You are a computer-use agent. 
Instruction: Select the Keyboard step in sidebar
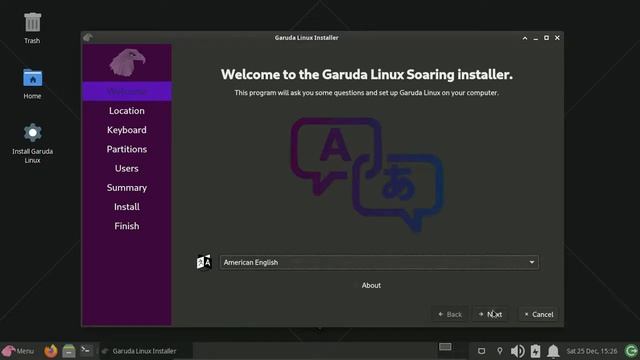click(x=127, y=130)
